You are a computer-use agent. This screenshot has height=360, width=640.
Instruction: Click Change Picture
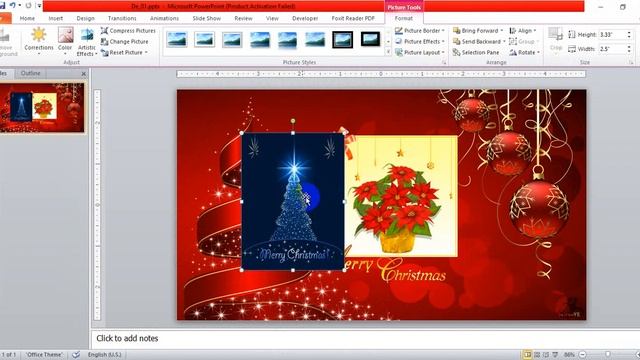coord(125,42)
